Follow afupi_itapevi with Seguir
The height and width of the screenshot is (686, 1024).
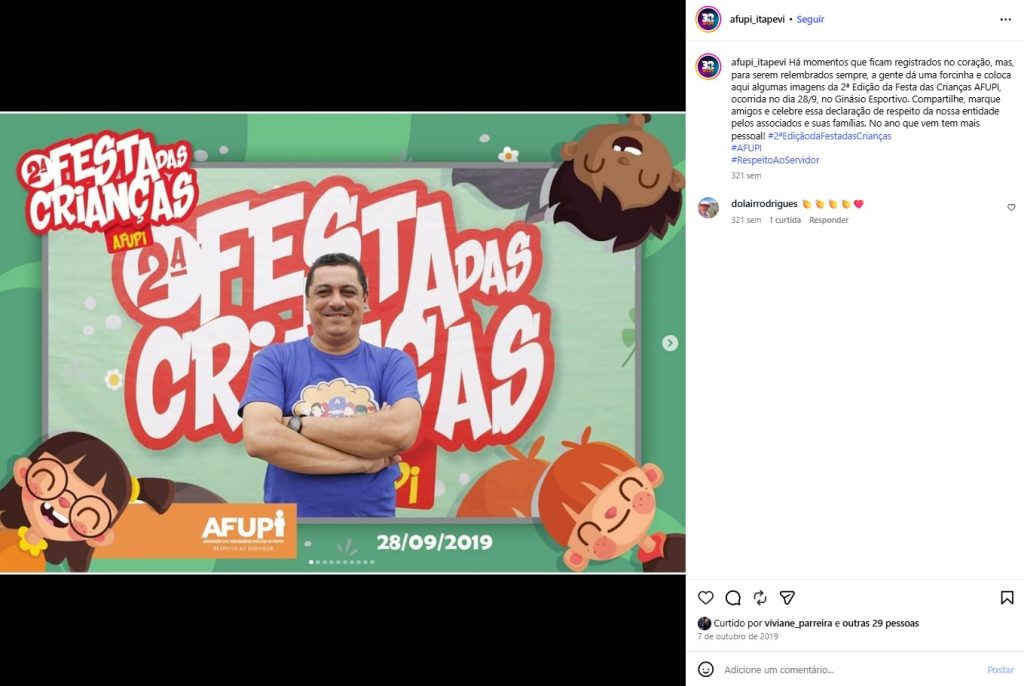[x=810, y=20]
